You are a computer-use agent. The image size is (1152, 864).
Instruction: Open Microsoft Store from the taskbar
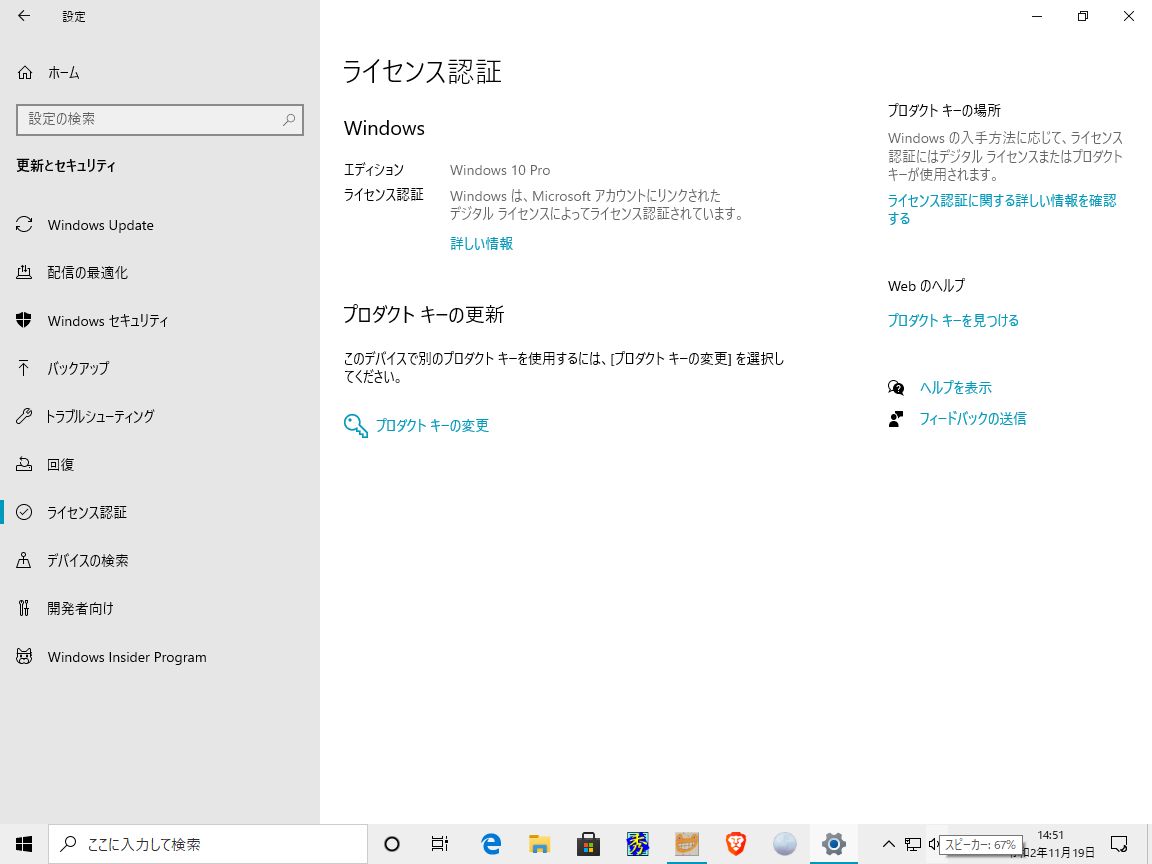pos(588,843)
